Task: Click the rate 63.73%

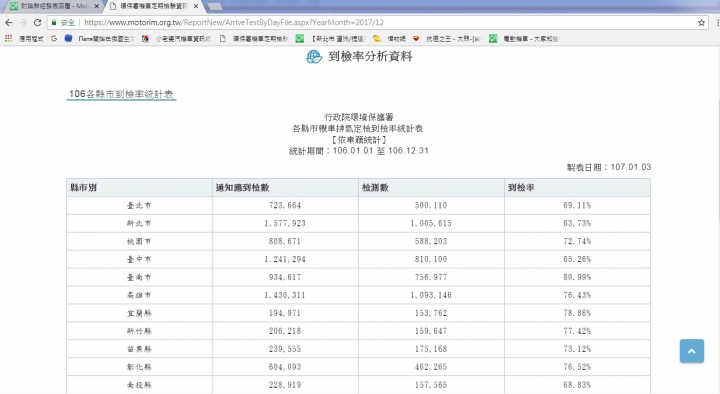Action: tap(577, 223)
